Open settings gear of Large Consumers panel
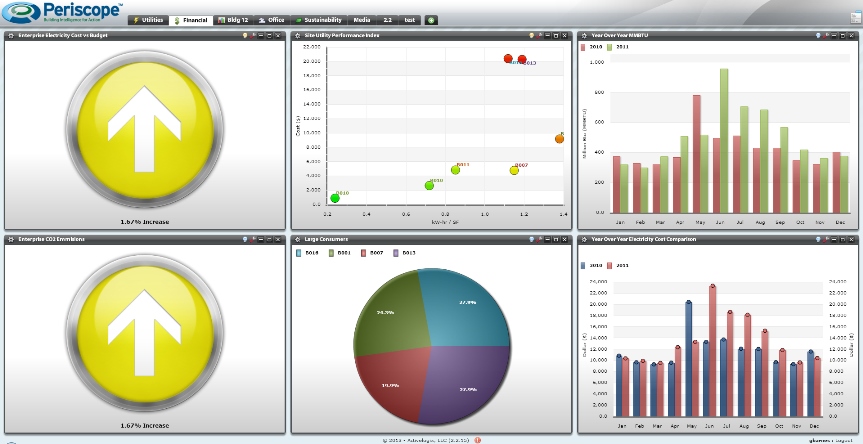The height and width of the screenshot is (444, 863). click(x=298, y=239)
